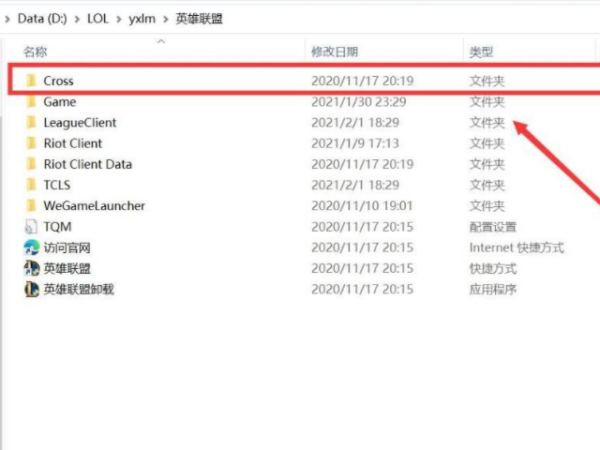Select the LeagueClient folder icon
The width and height of the screenshot is (600, 450).
click(31, 122)
